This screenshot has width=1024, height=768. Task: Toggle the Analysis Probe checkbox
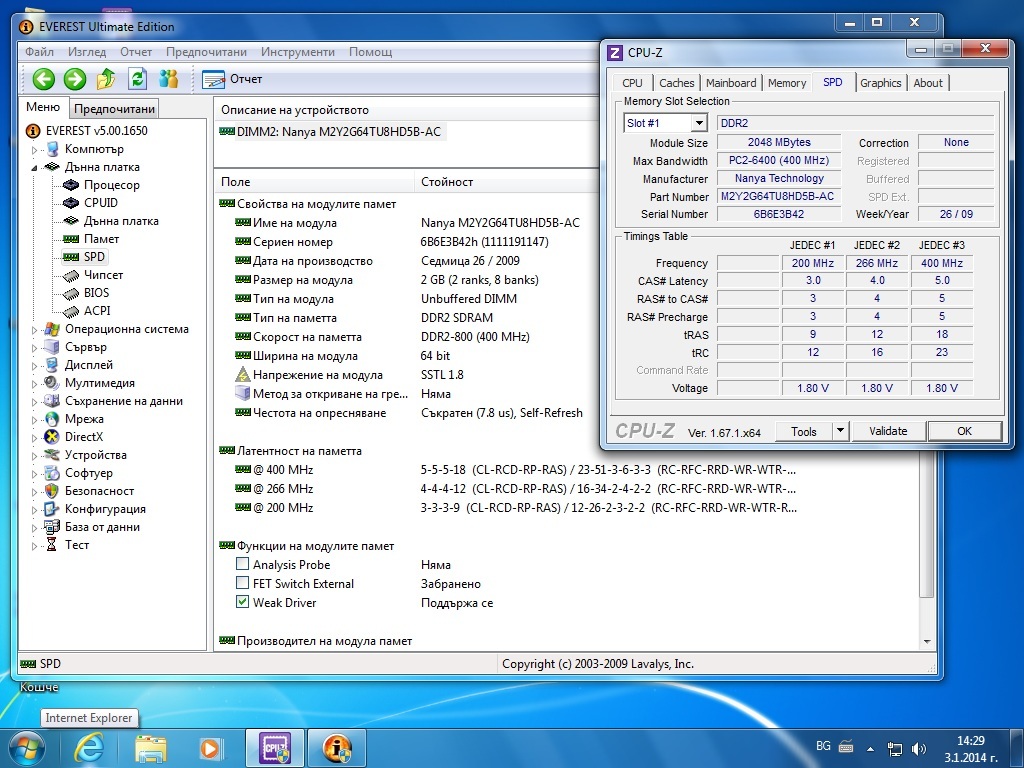coord(242,564)
